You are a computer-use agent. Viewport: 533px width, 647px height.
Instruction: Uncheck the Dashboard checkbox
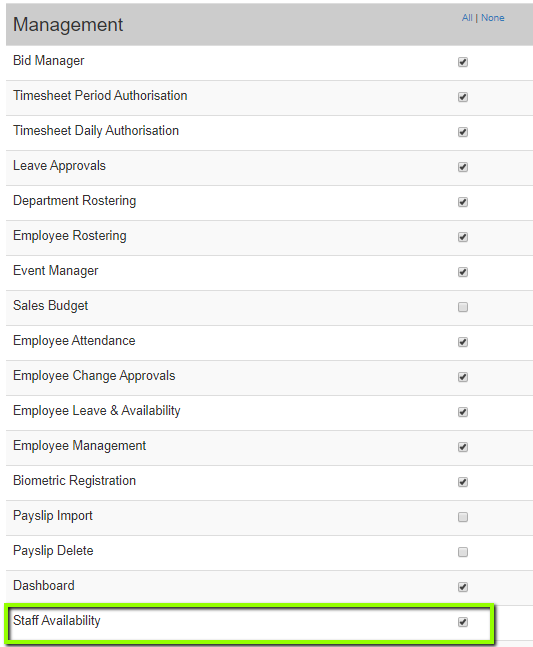click(x=462, y=587)
